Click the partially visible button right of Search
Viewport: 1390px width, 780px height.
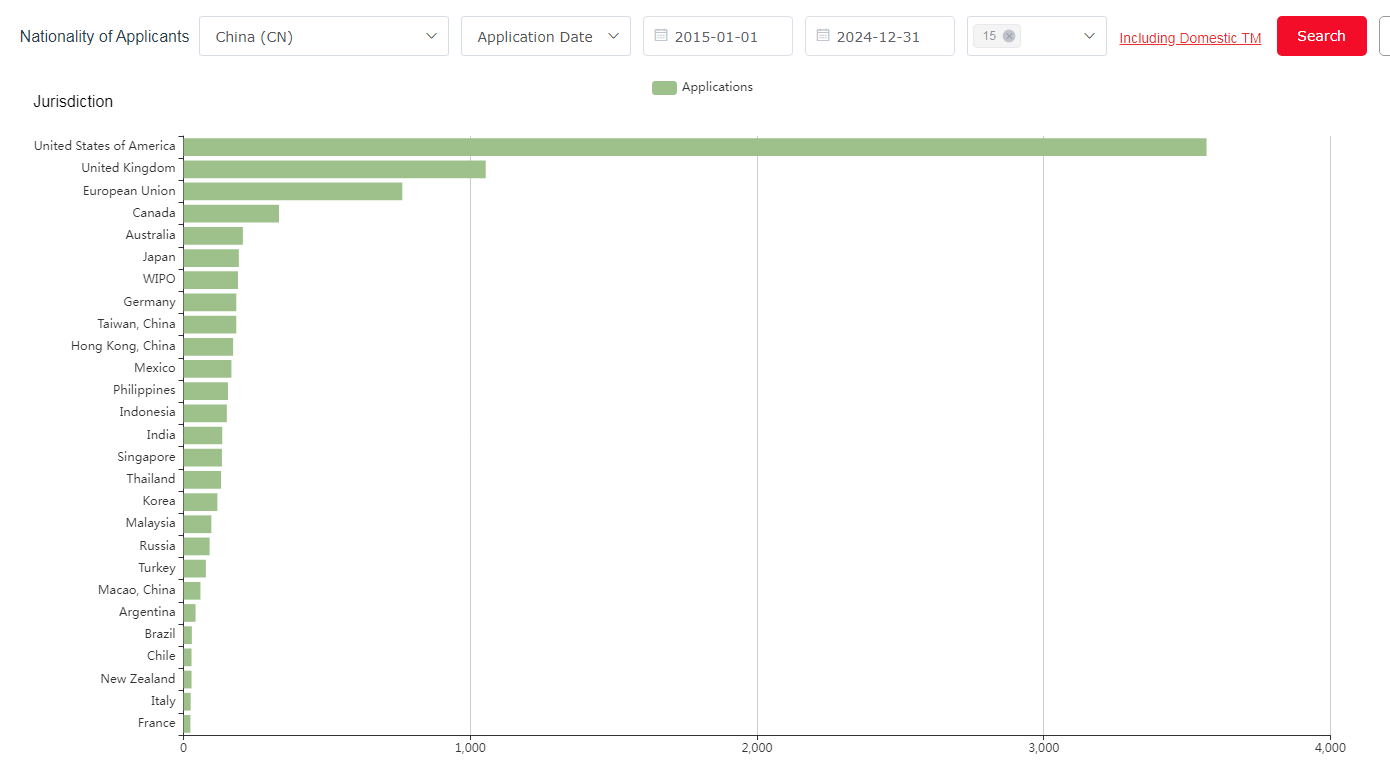[1384, 36]
